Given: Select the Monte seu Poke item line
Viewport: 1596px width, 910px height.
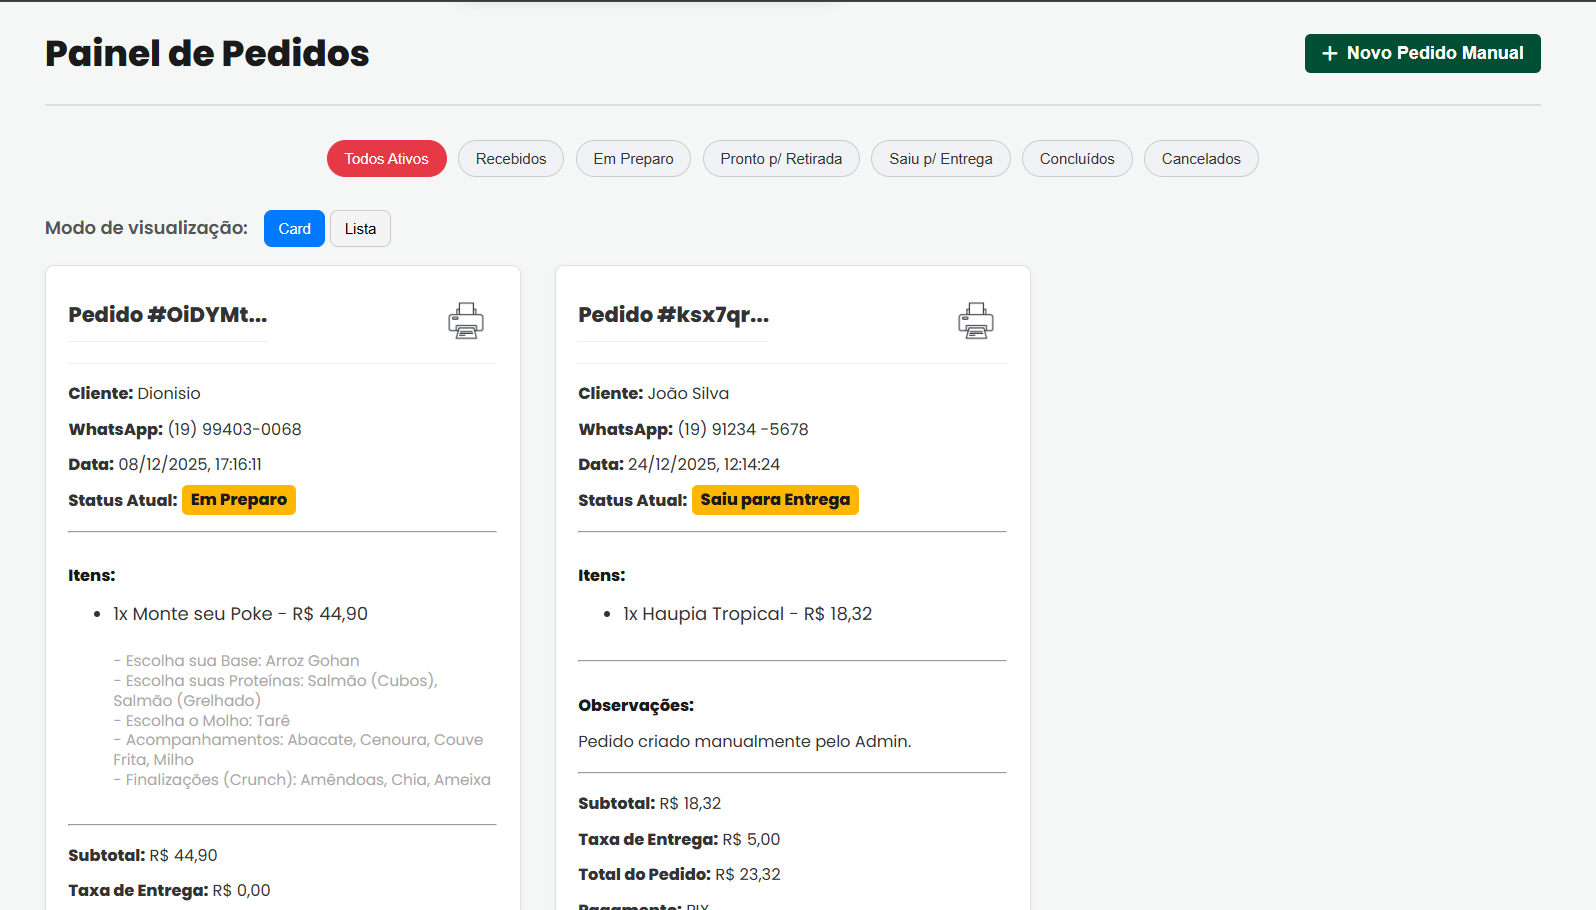Looking at the screenshot, I should [240, 614].
